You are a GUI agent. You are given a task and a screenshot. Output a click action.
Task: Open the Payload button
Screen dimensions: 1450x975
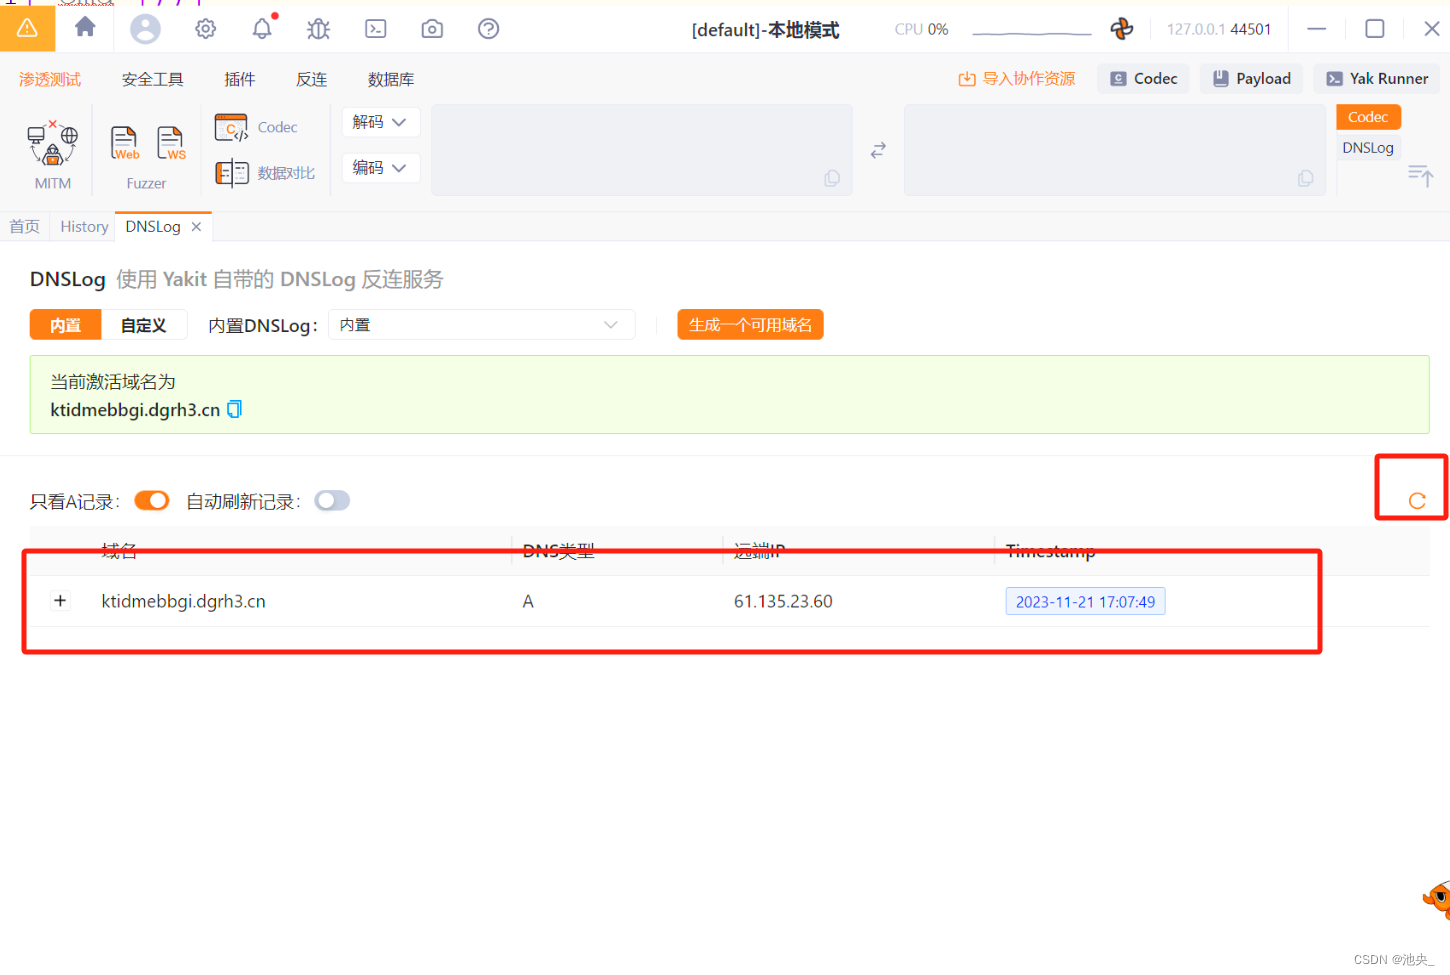[x=1252, y=79]
